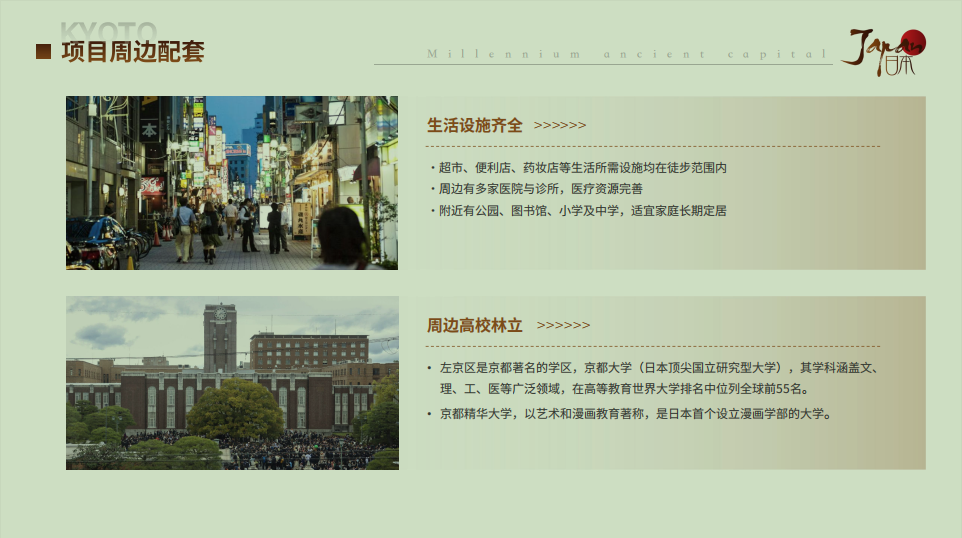Select the dashed divider under 周边高校林立

point(653,347)
